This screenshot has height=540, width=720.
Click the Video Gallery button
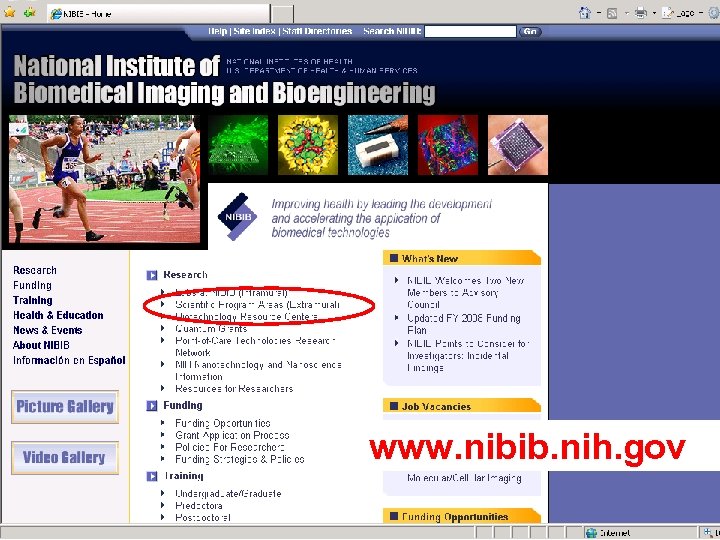(x=65, y=458)
